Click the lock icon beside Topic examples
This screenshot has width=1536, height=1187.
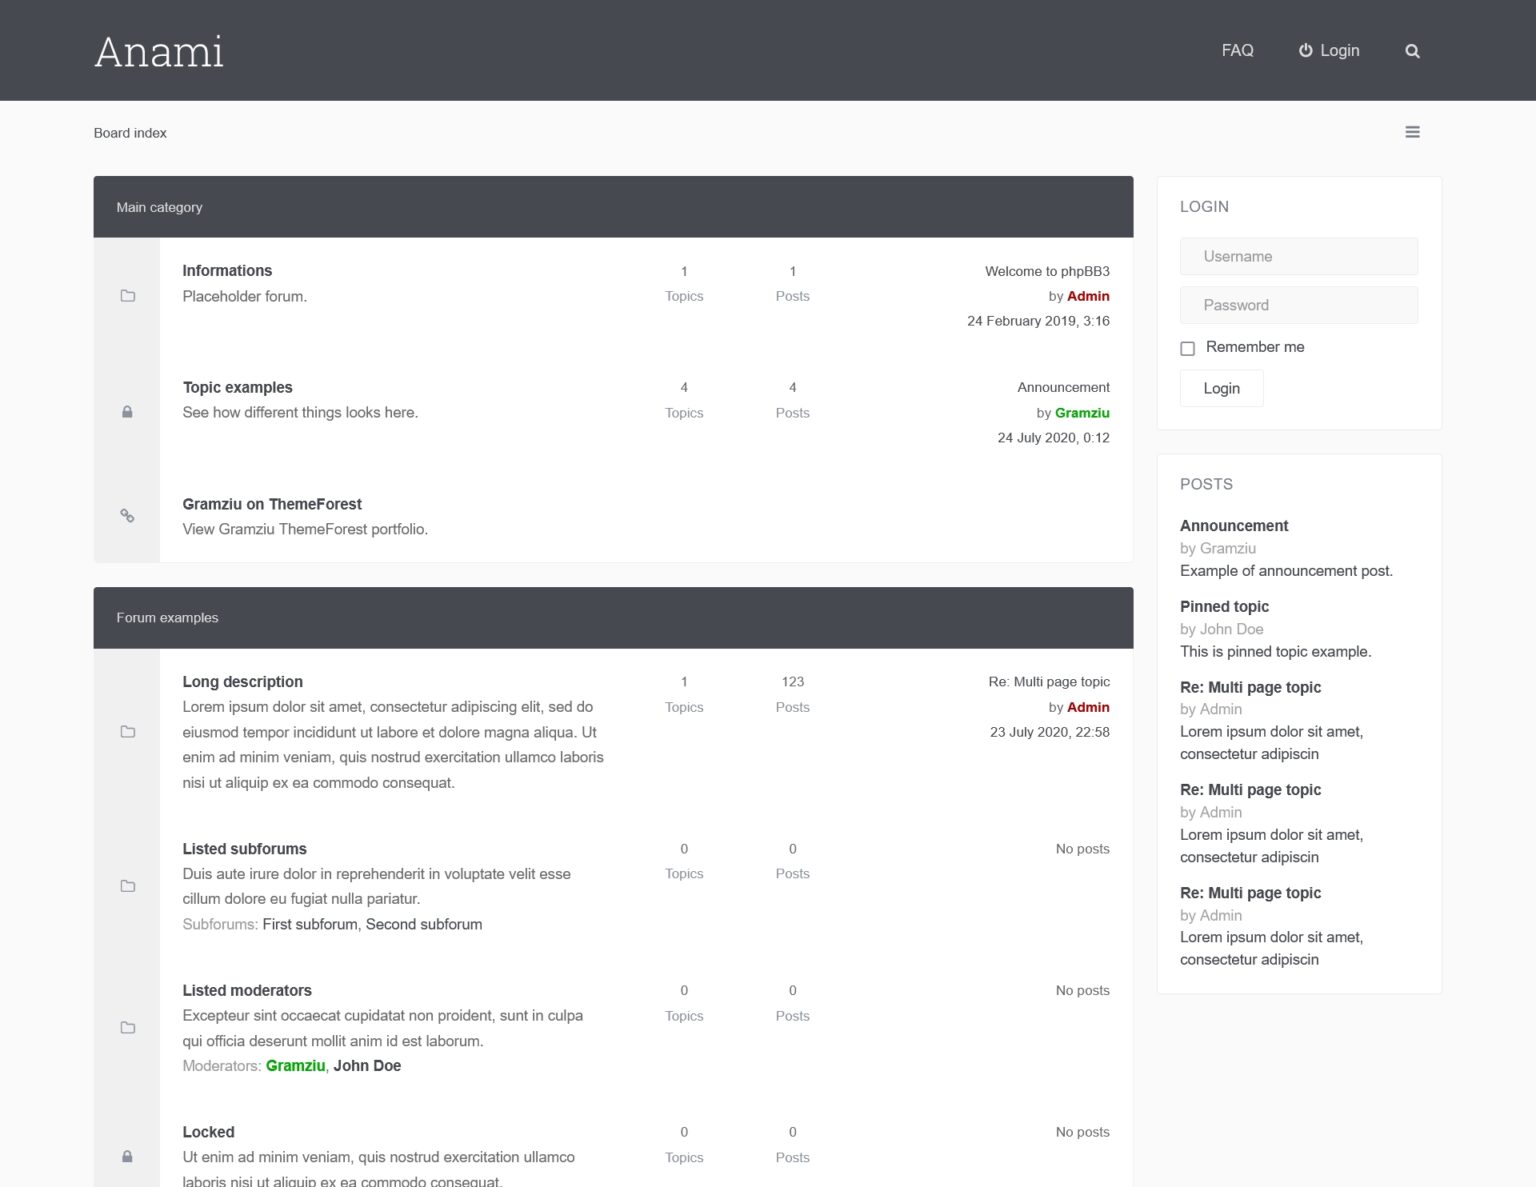[127, 412]
